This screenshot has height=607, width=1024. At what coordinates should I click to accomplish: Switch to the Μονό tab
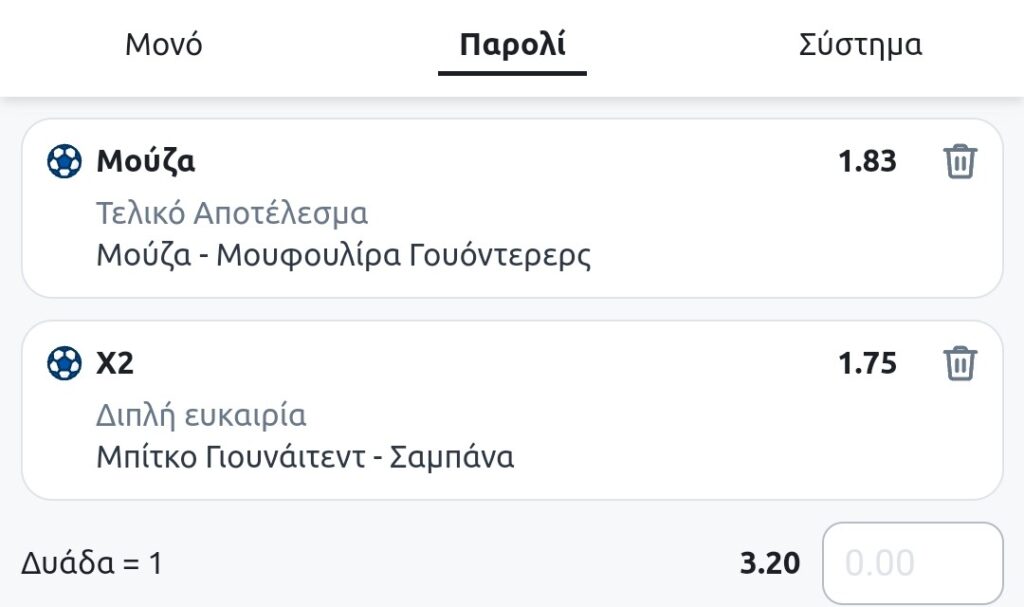click(164, 45)
